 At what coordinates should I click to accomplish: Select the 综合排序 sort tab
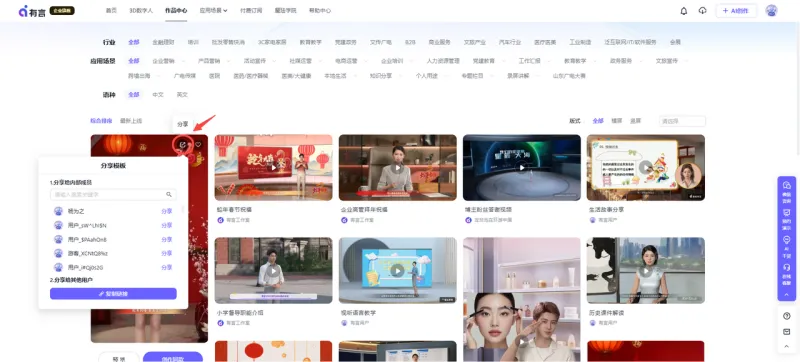pos(101,121)
